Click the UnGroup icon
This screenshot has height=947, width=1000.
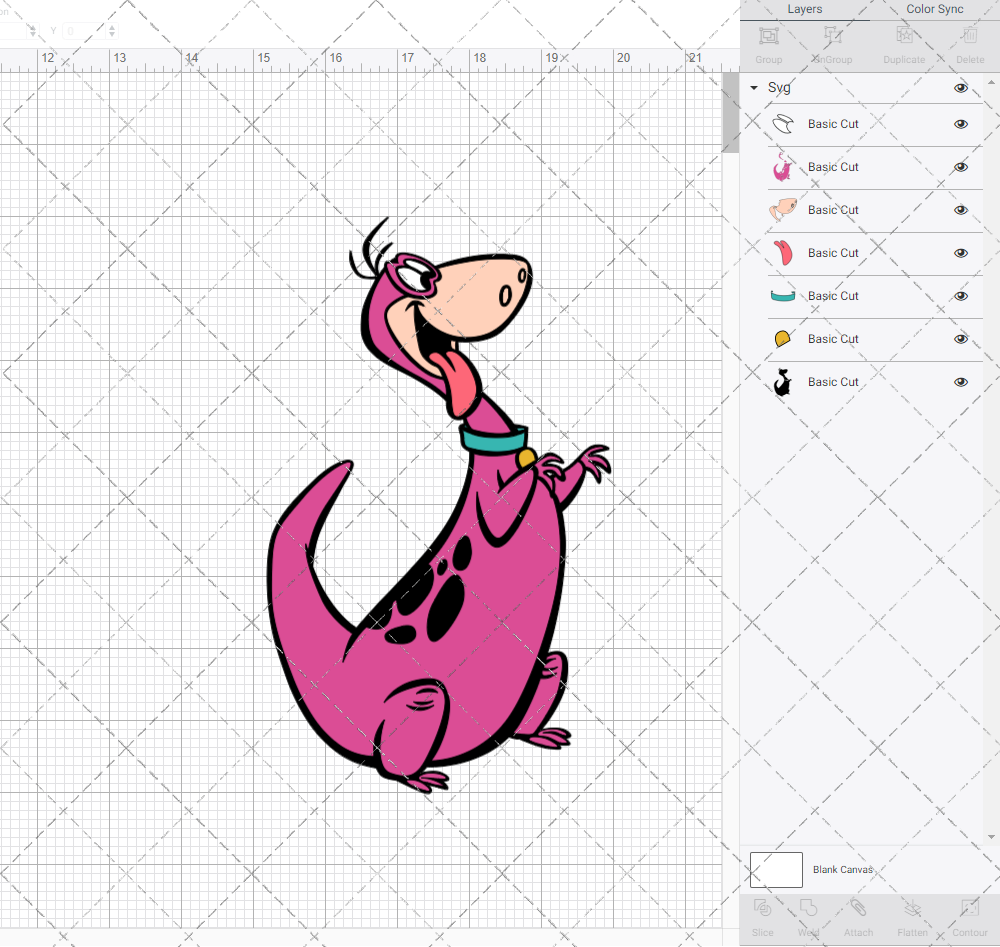click(832, 35)
